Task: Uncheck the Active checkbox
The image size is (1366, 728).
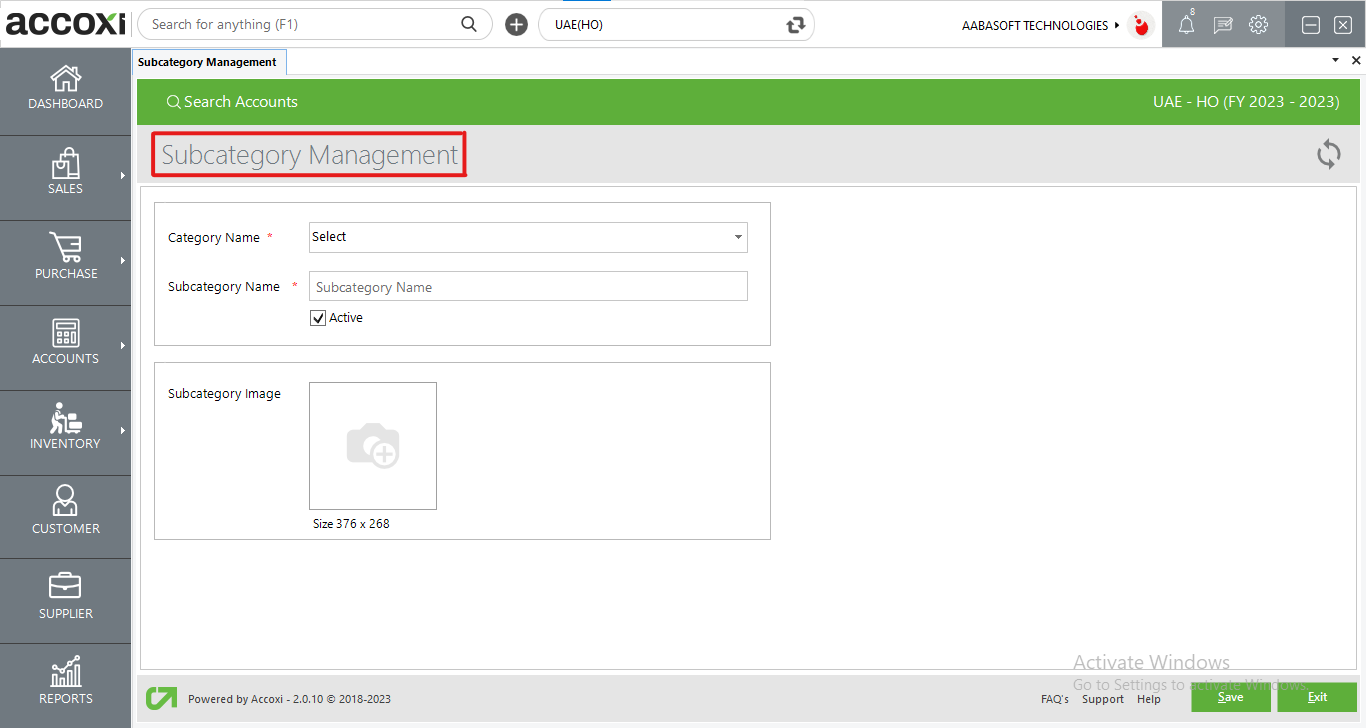Action: pos(318,317)
